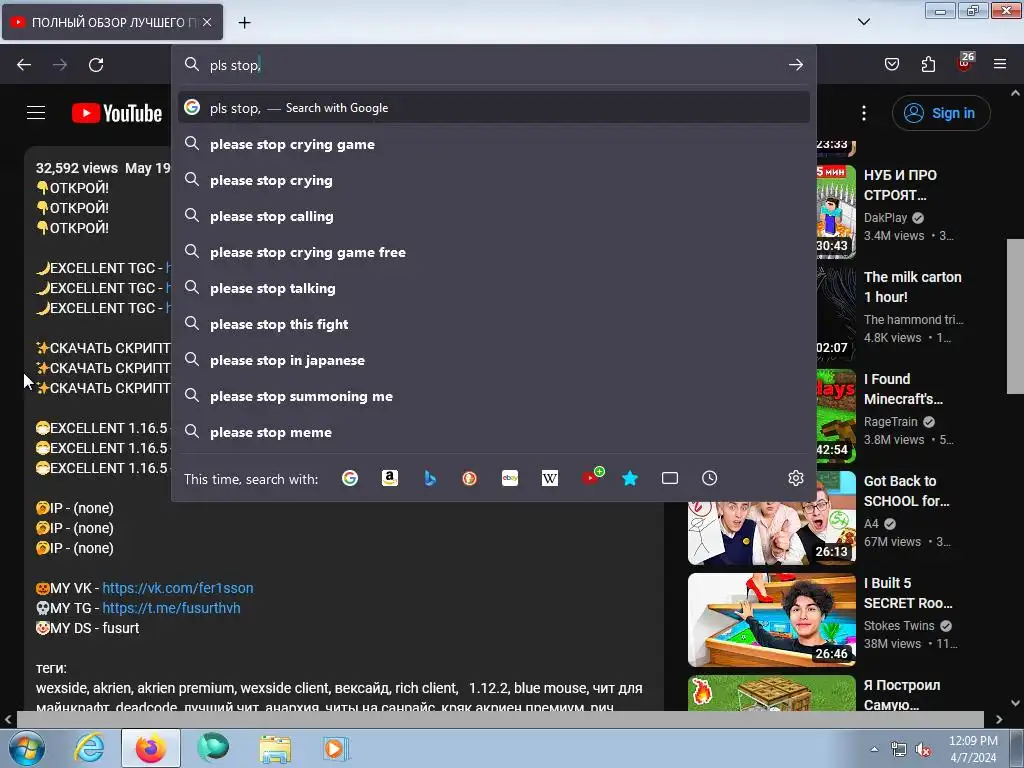The width and height of the screenshot is (1024, 768).
Task: Click the Sign in button
Action: 941,113
